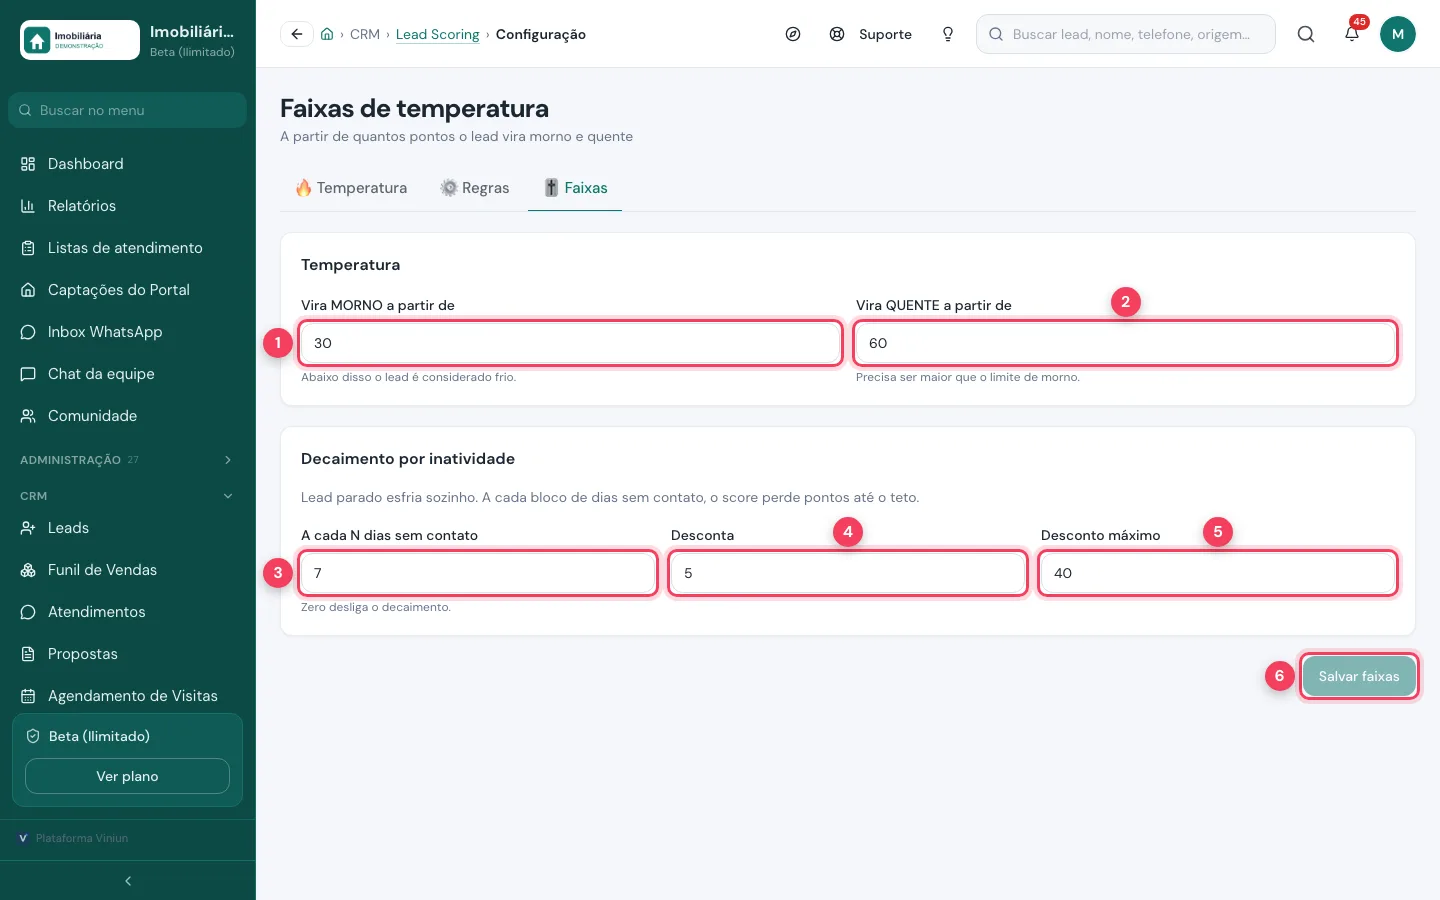
Task: Go to Captações do Portal
Action: click(128, 290)
